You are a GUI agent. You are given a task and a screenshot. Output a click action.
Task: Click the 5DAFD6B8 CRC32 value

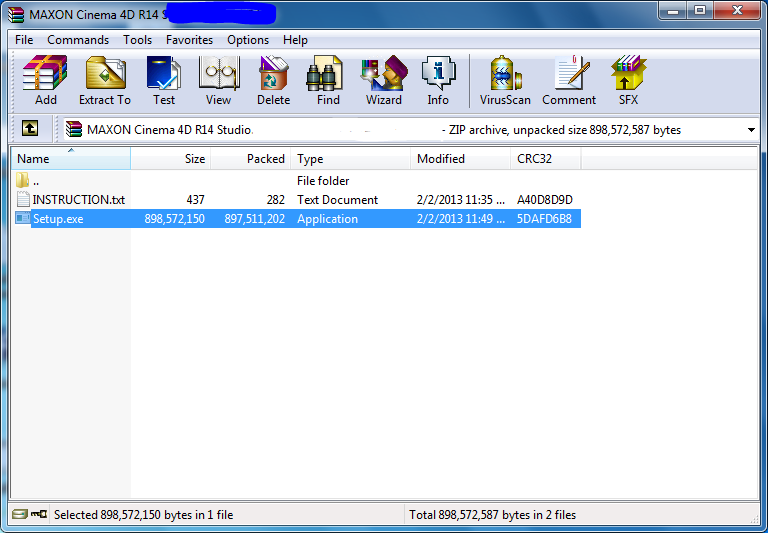pyautogui.click(x=544, y=219)
